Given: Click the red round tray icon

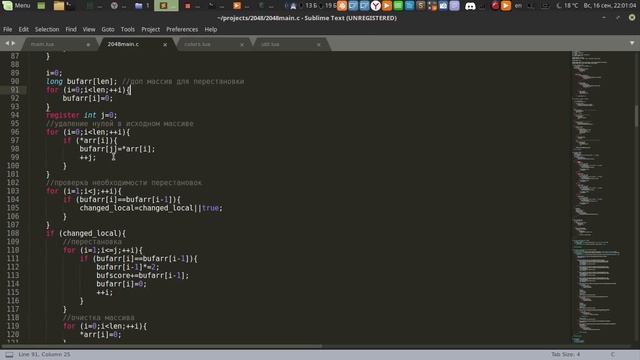Looking at the screenshot, I should click(x=495, y=6).
